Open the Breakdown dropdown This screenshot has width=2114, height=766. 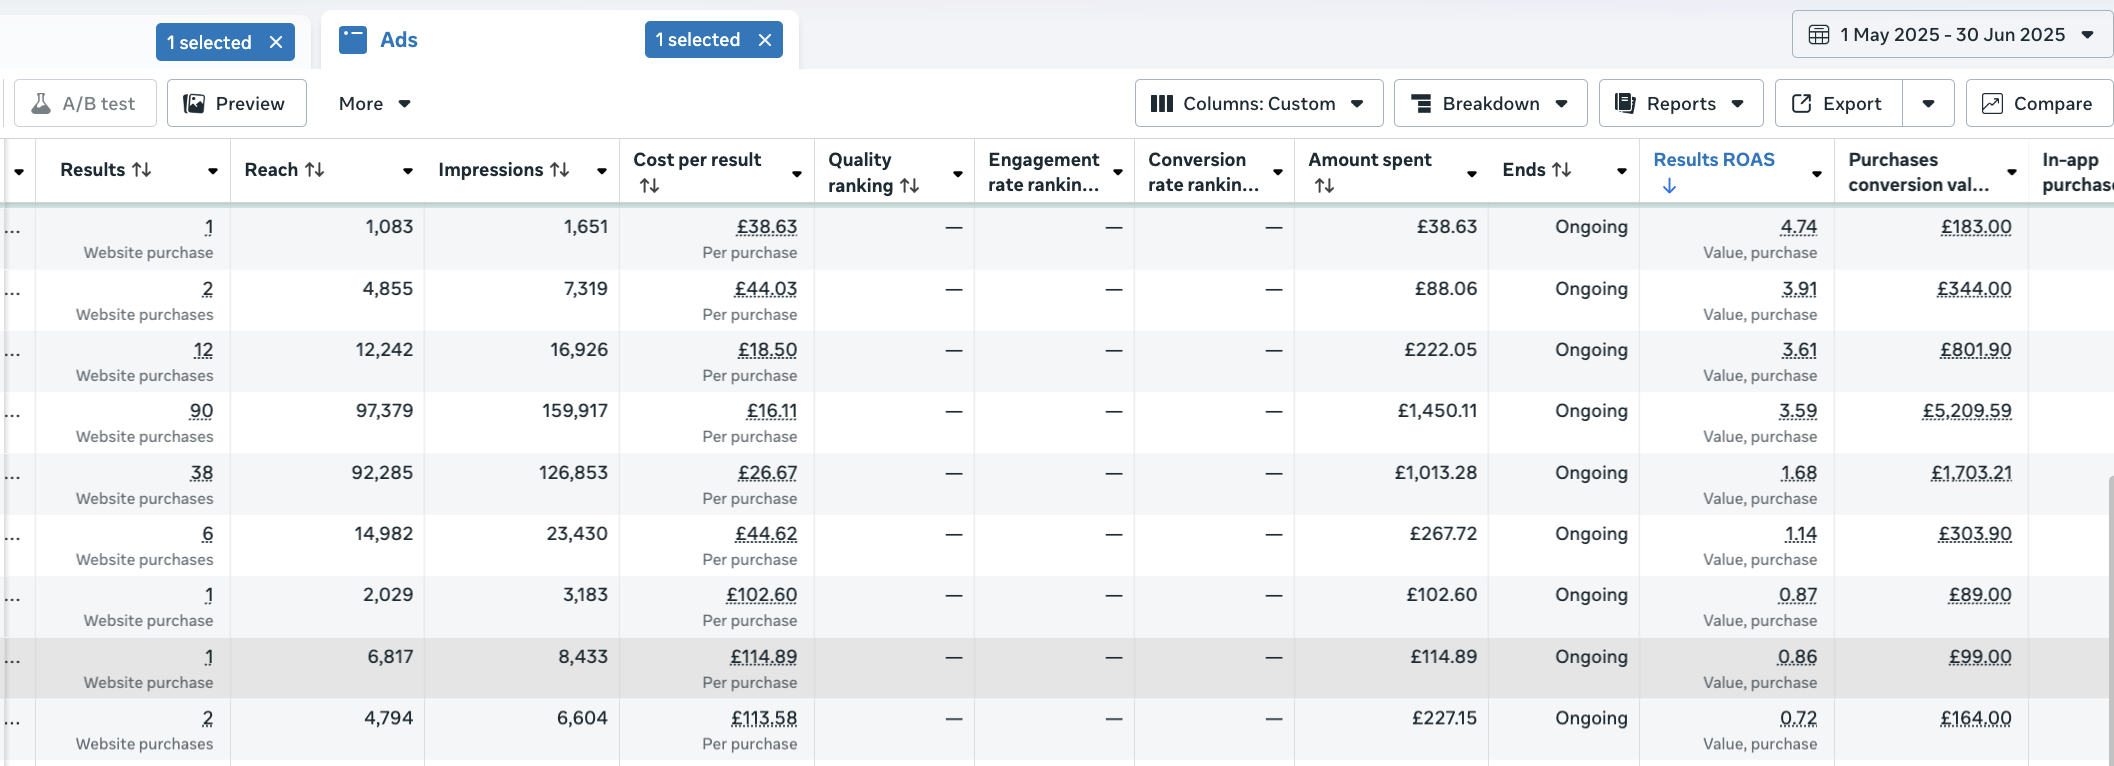click(1490, 103)
